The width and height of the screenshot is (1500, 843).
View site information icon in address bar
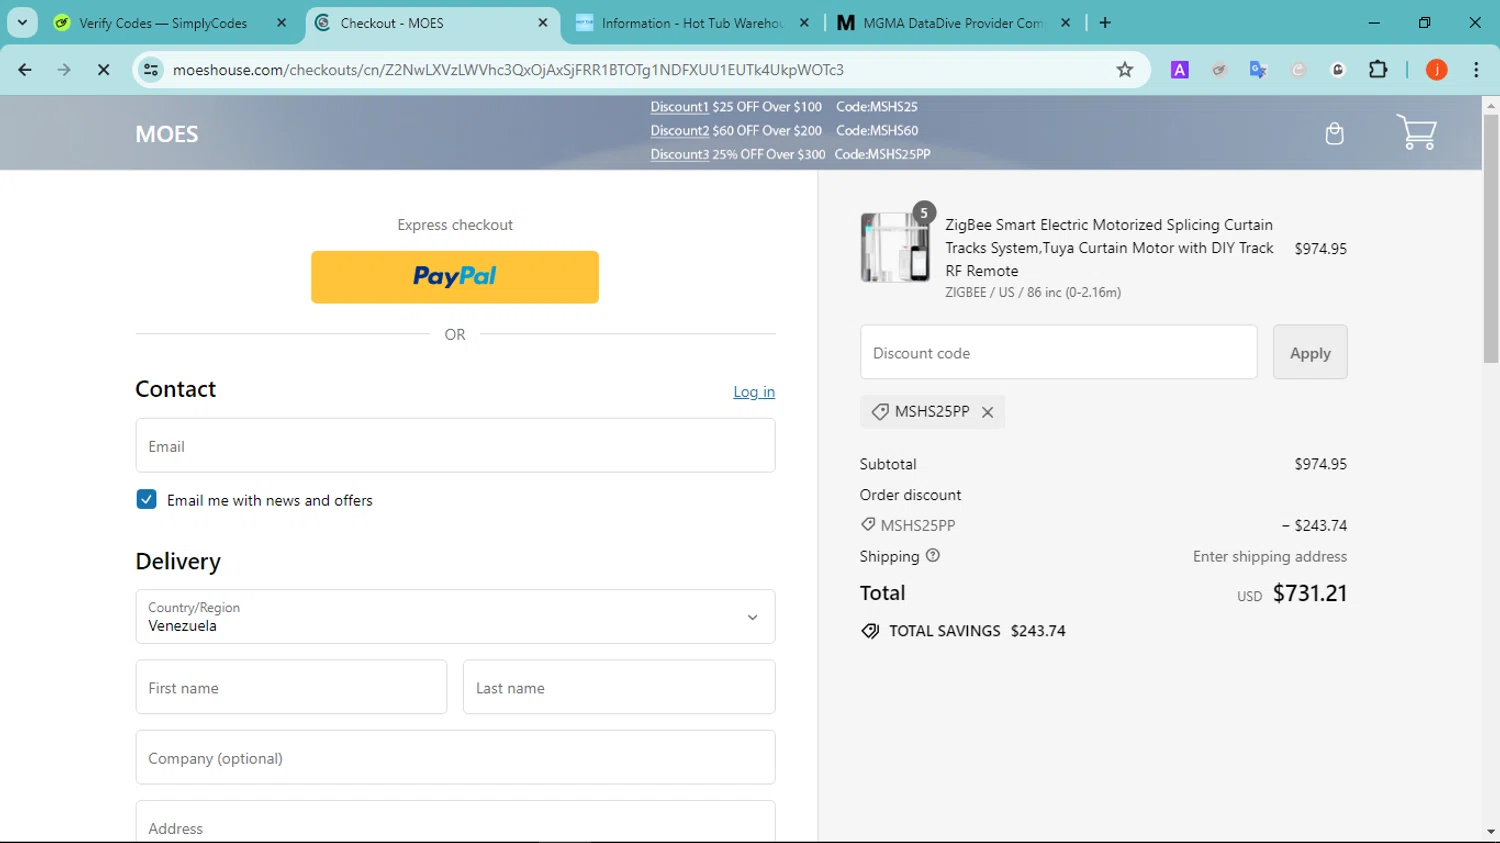pyautogui.click(x=151, y=70)
